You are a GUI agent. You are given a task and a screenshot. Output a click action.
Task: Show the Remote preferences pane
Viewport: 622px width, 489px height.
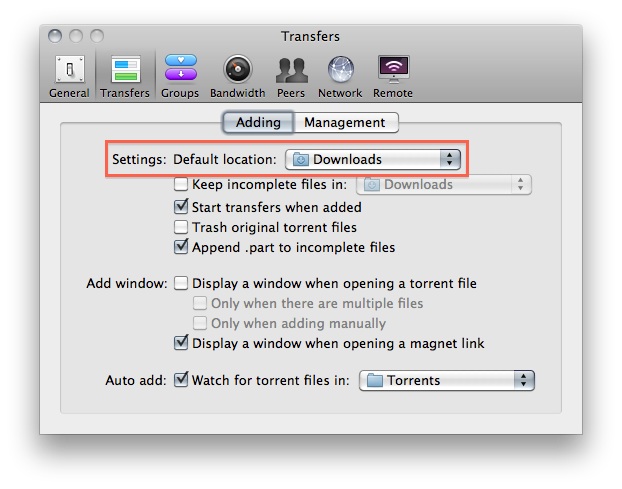point(393,76)
